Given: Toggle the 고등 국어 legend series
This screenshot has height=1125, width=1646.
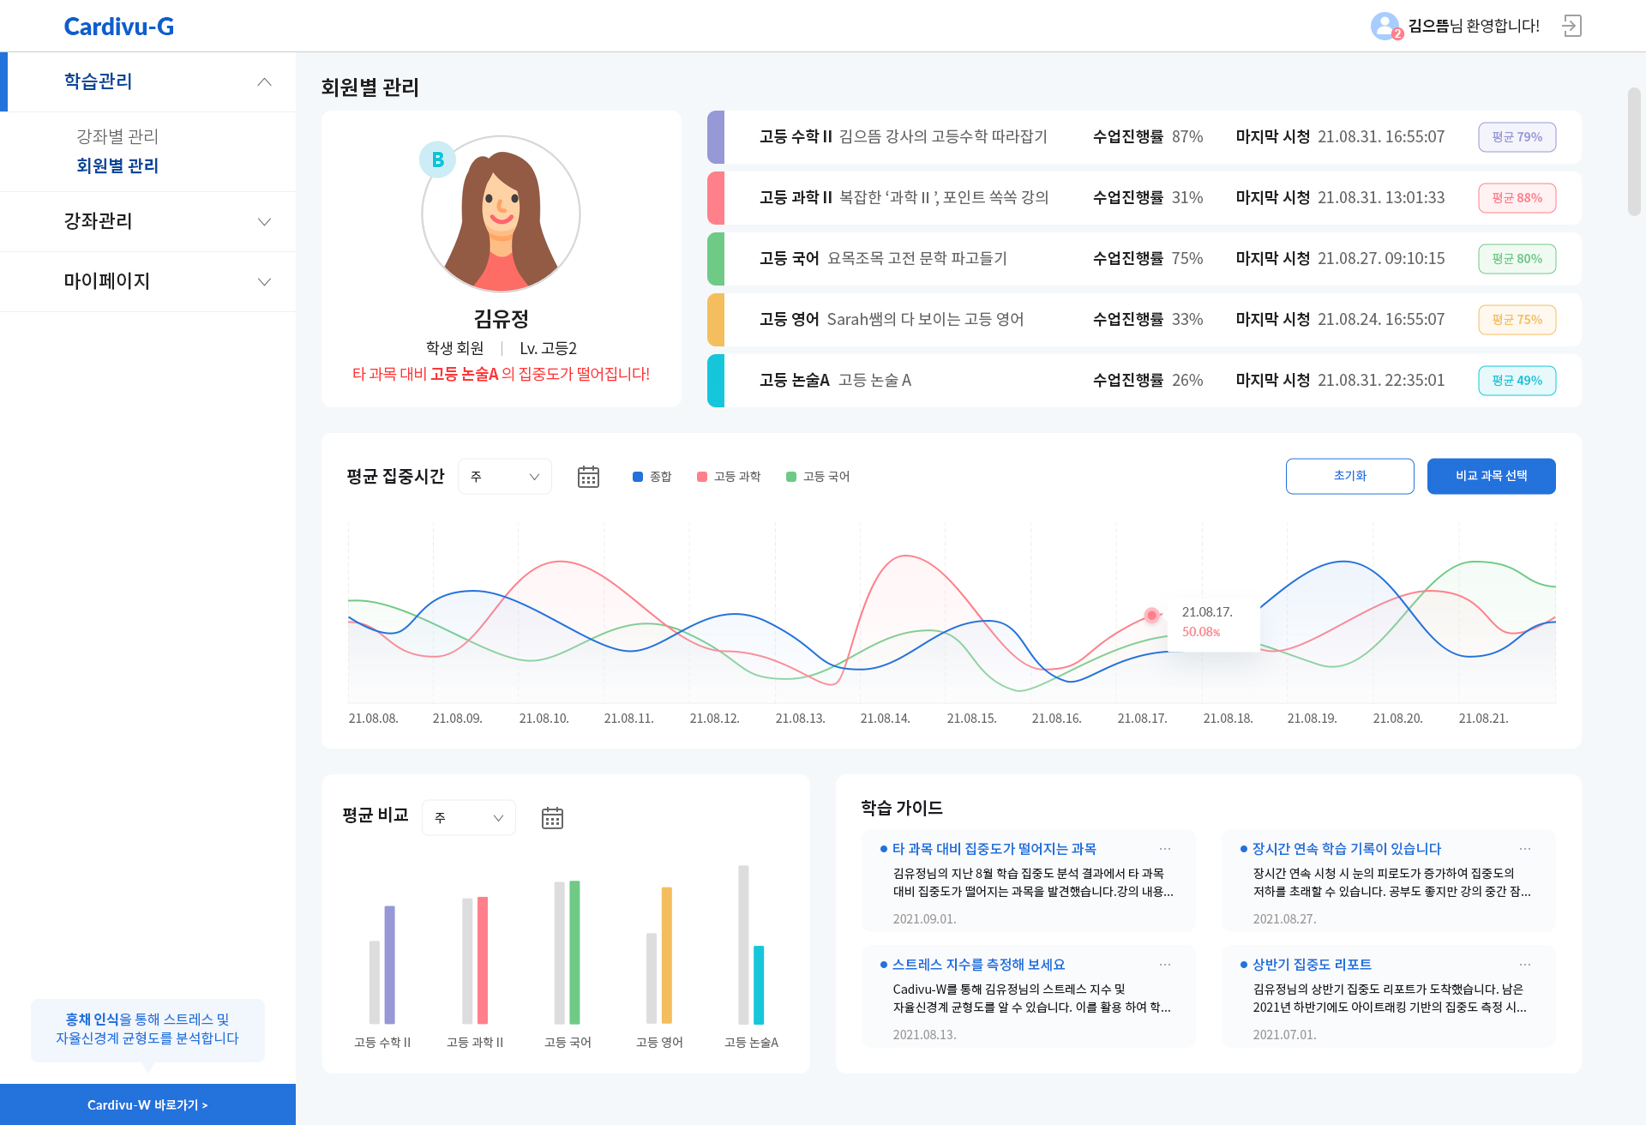Looking at the screenshot, I should point(817,477).
